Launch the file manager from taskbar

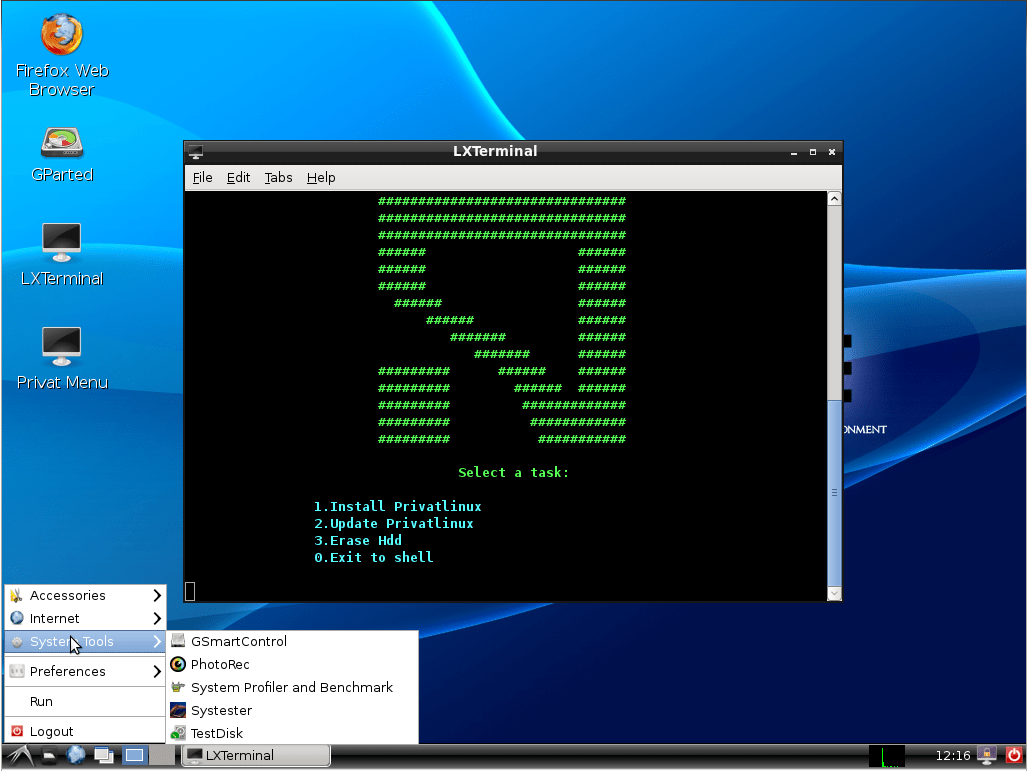pos(49,756)
